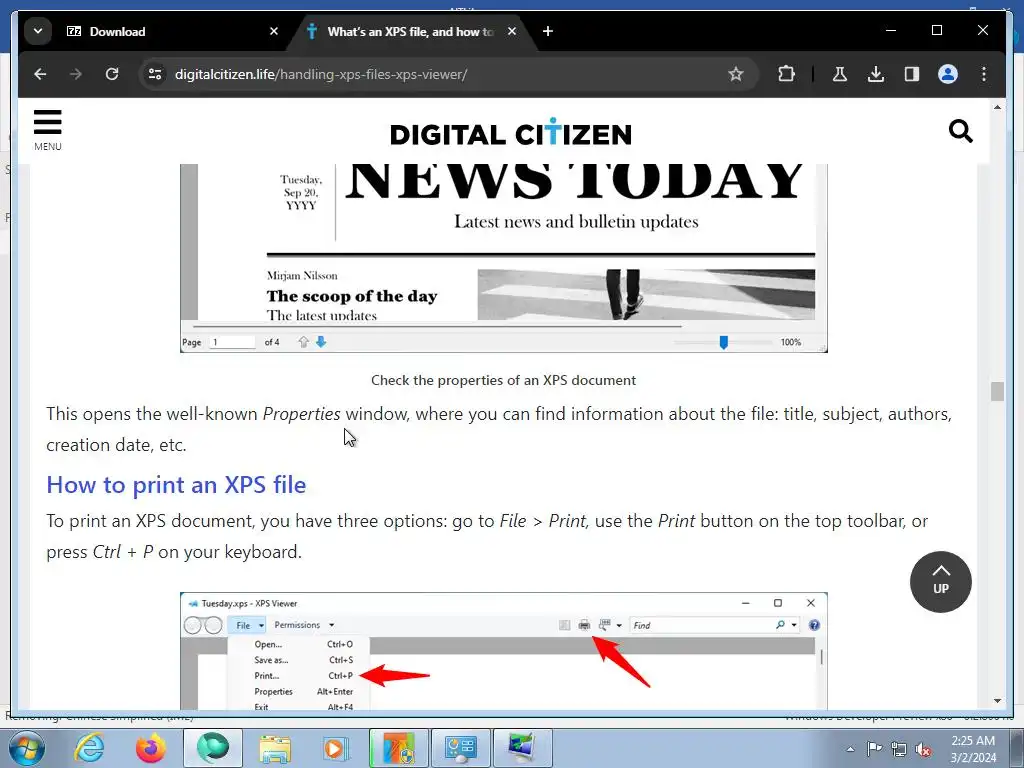Open the shielded installer taskbar button
Screen dimensions: 1024x768
pyautogui.click(x=399, y=748)
